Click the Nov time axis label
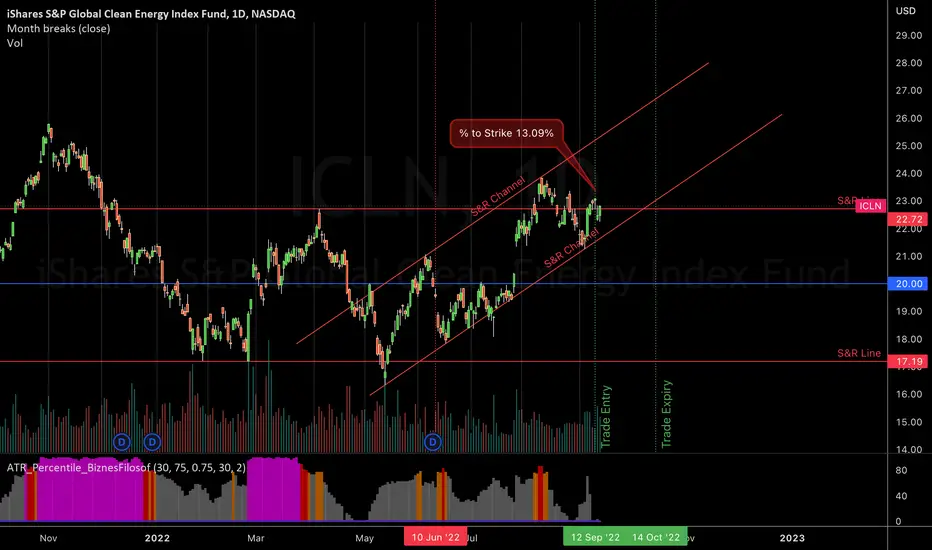Screen dimensions: 932x550 pos(48,538)
